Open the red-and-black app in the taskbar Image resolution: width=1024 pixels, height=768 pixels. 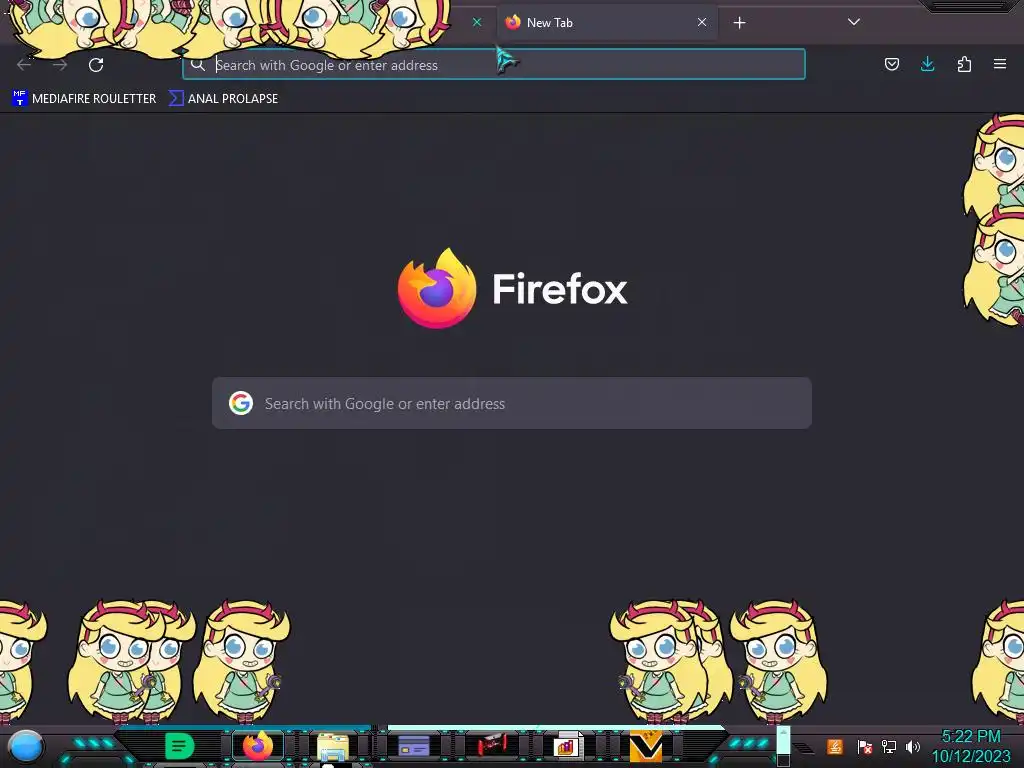[491, 746]
